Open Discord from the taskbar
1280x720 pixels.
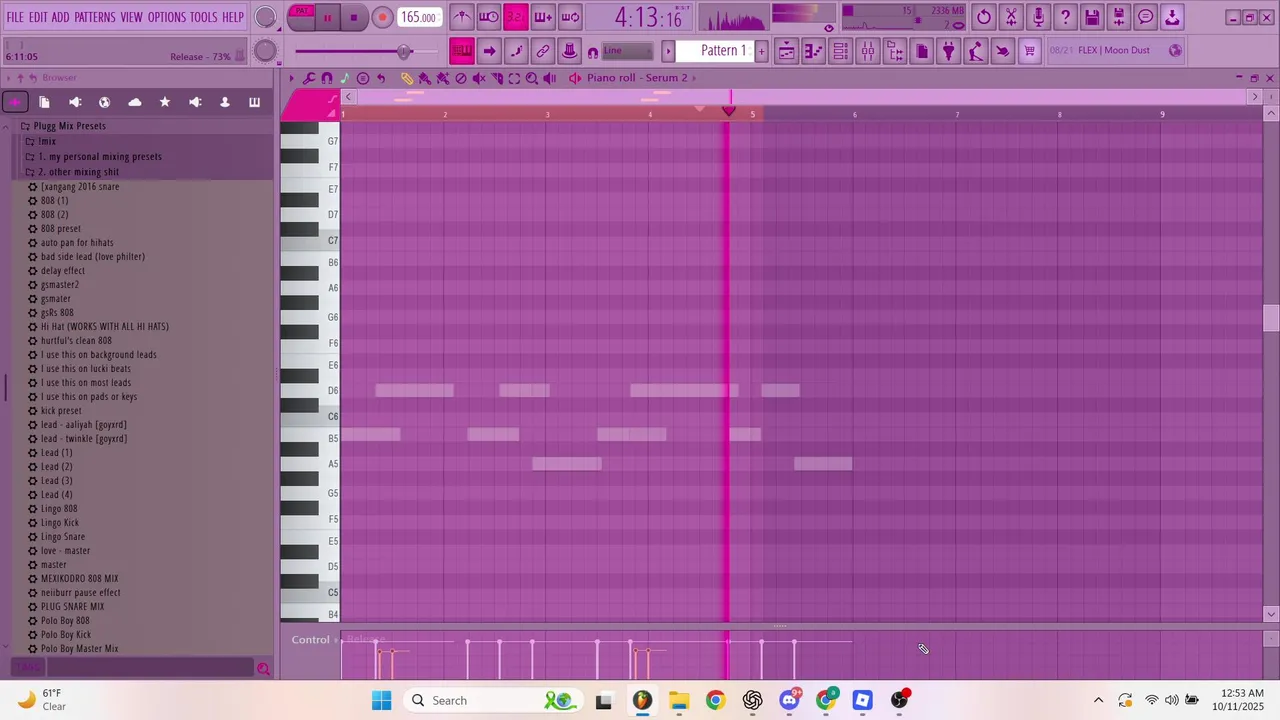coord(789,700)
